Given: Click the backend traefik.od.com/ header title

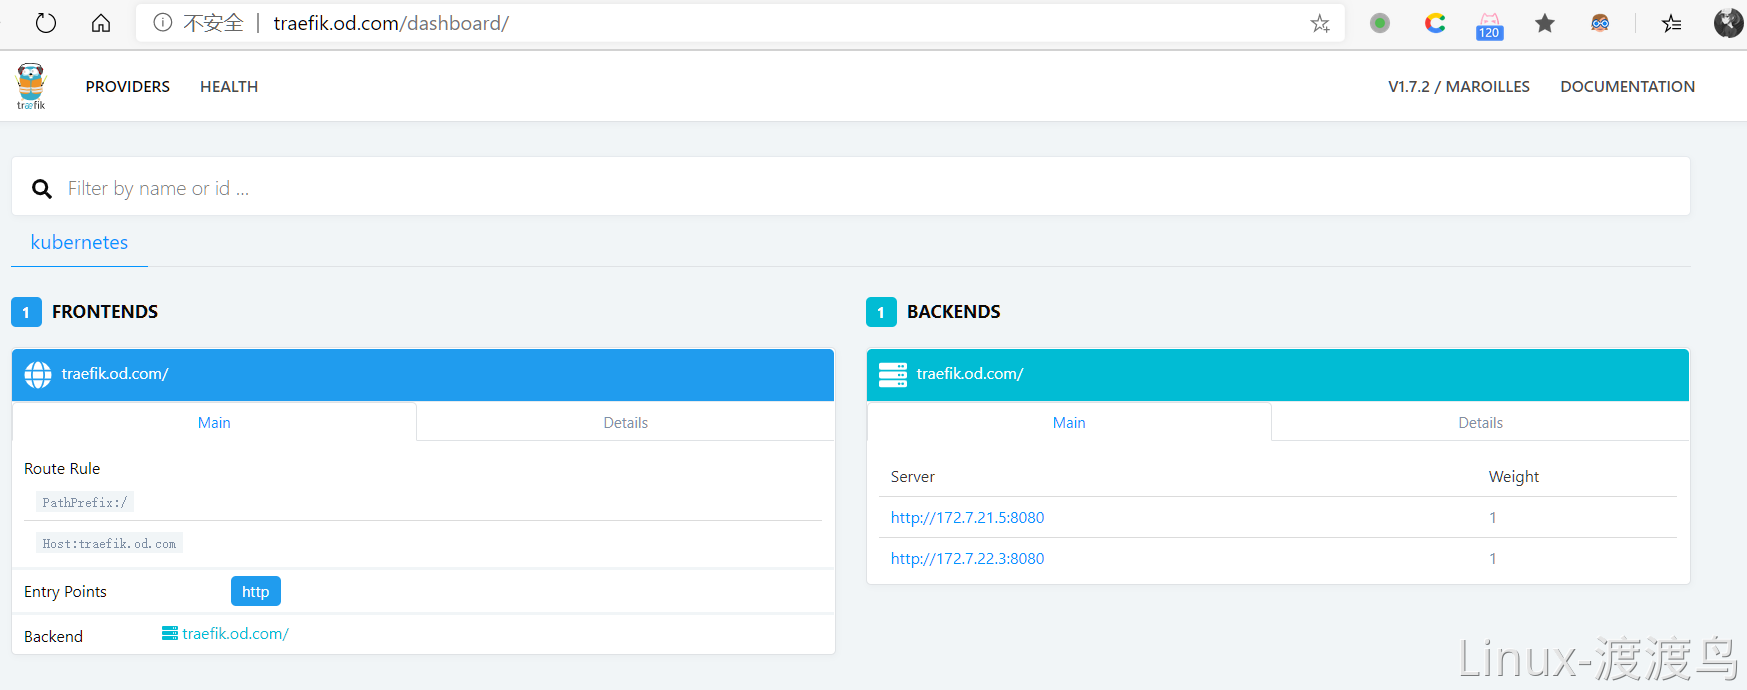Looking at the screenshot, I should pos(970,373).
